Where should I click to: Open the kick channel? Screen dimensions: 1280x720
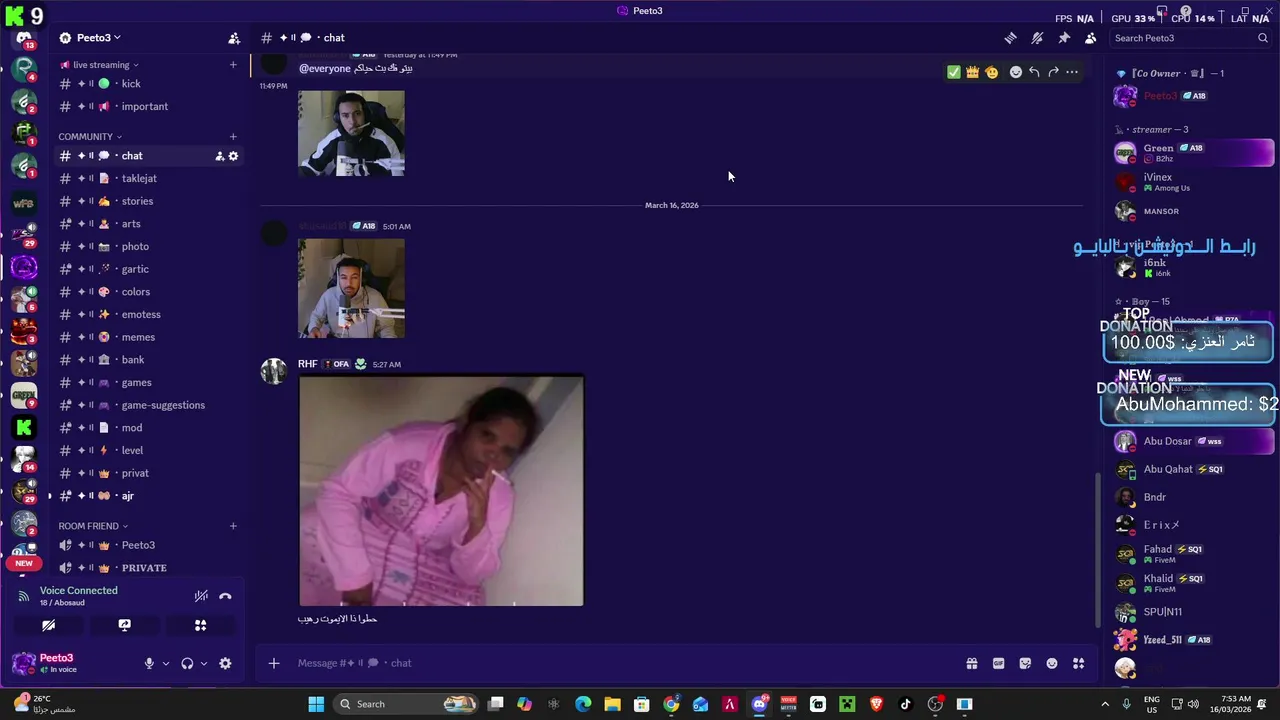[148, 84]
